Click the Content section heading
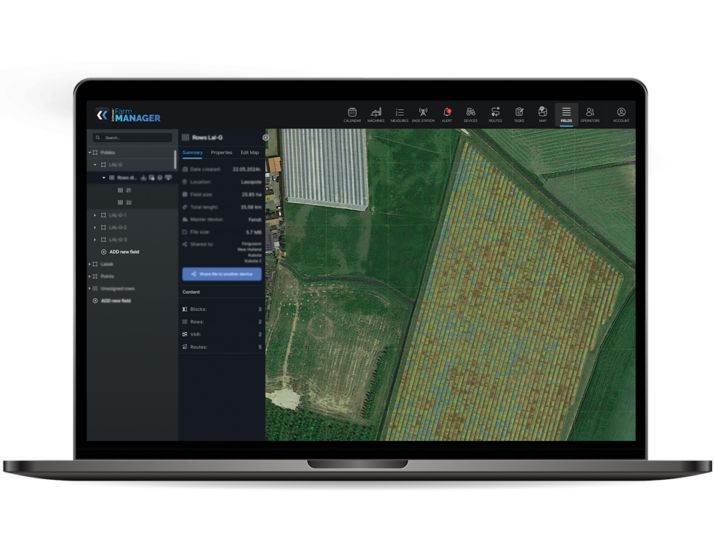The height and width of the screenshot is (536, 714). tap(191, 292)
